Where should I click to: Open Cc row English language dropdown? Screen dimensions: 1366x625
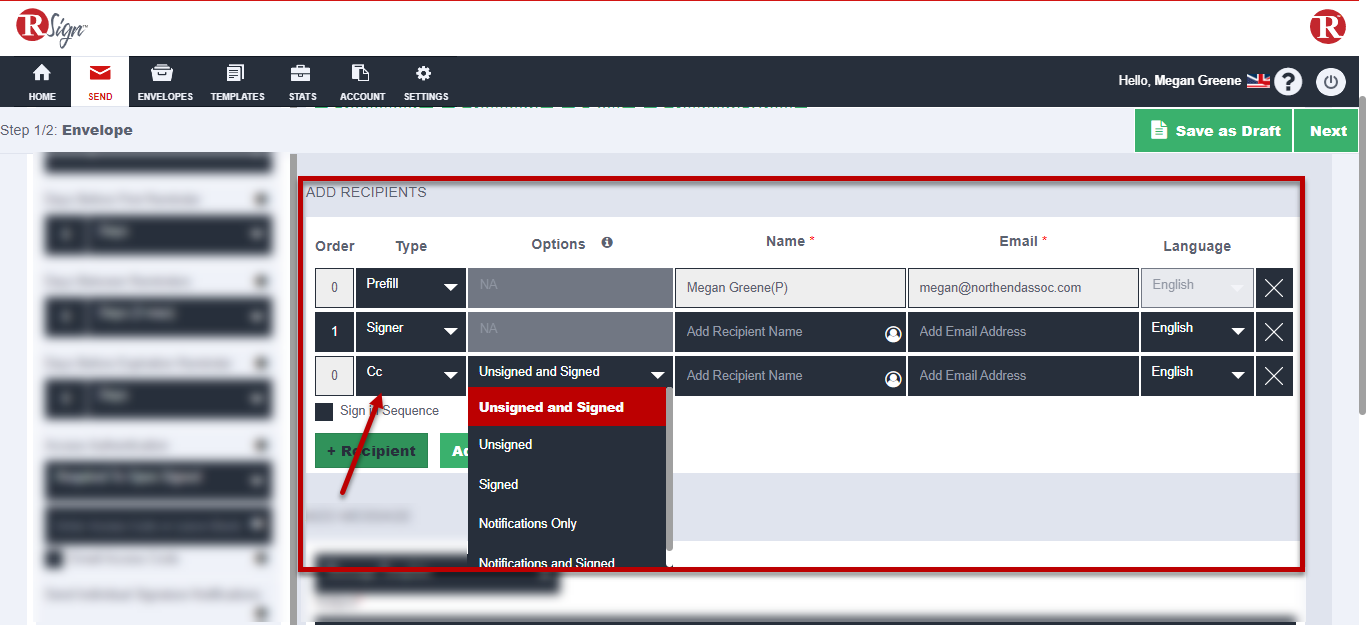coord(1197,376)
